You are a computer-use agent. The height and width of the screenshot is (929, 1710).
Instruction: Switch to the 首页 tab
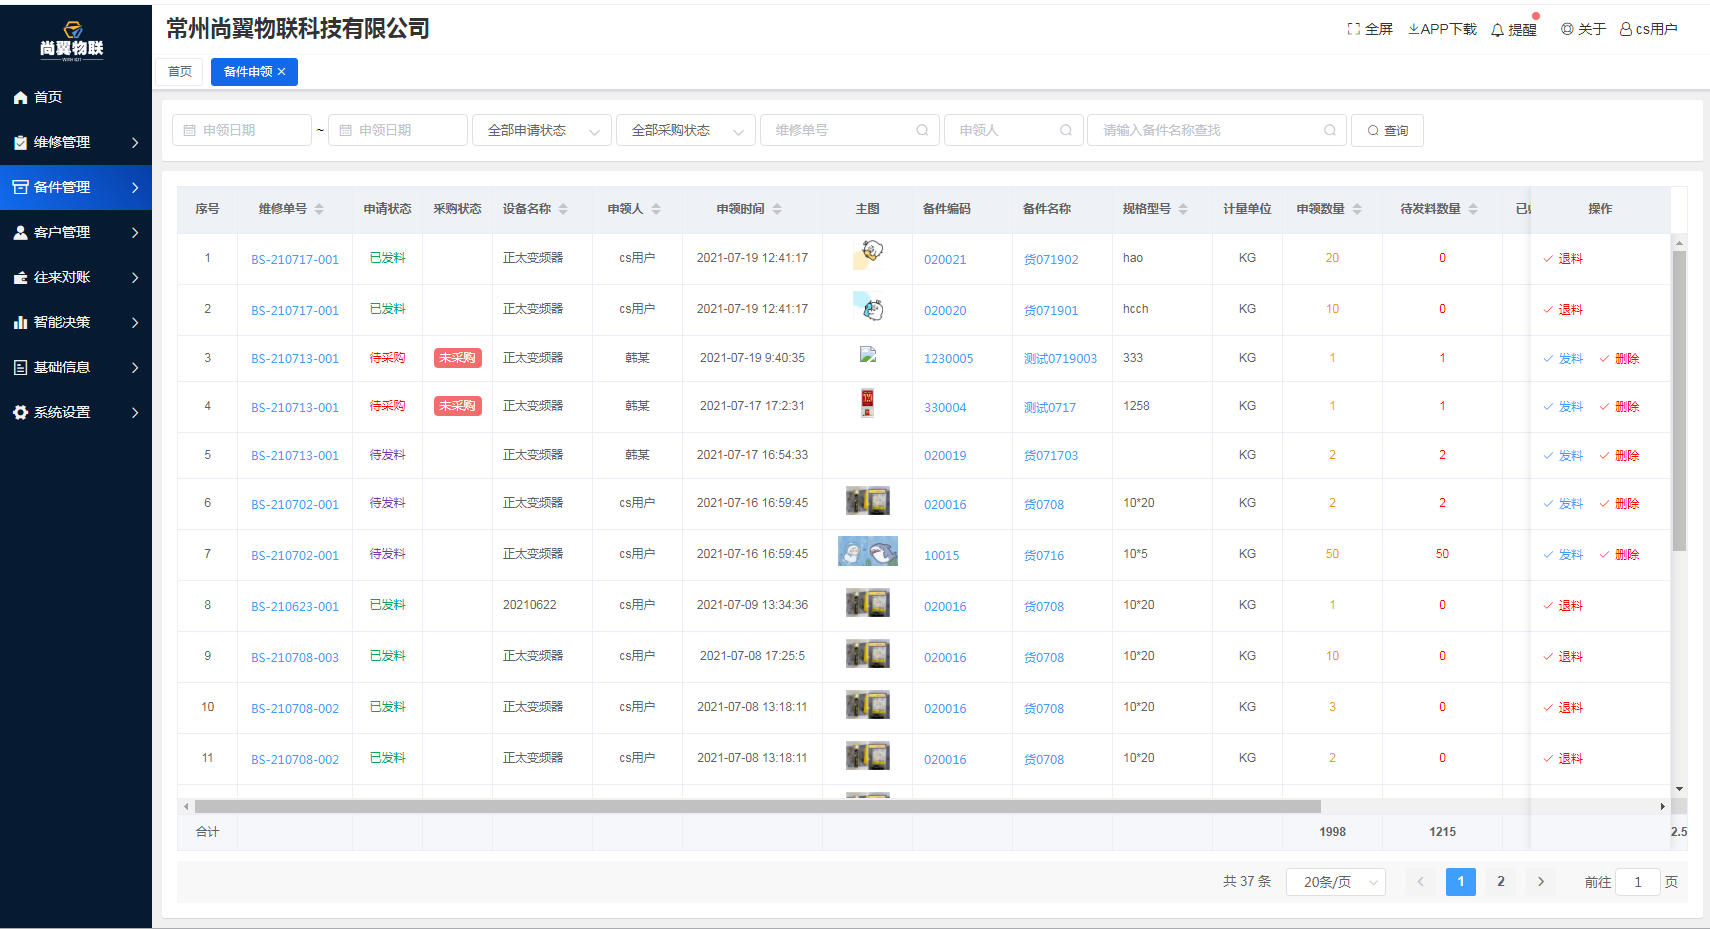(180, 72)
